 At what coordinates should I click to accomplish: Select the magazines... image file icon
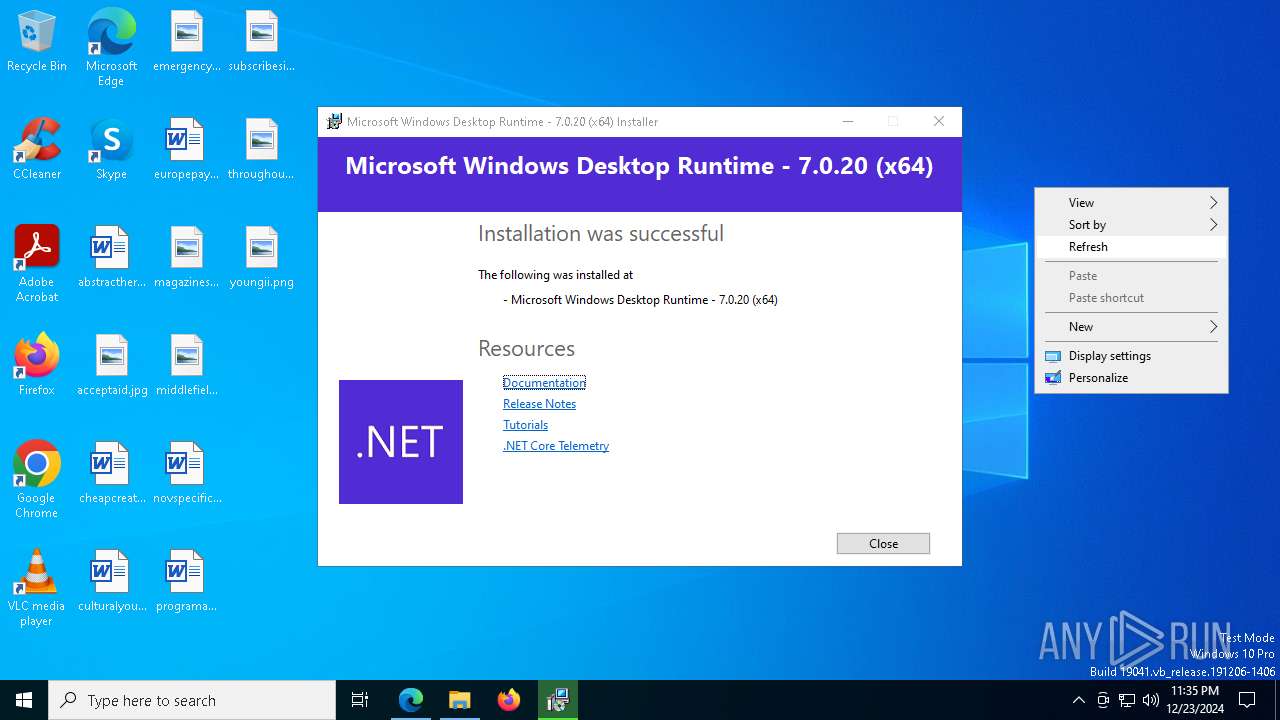click(x=186, y=258)
